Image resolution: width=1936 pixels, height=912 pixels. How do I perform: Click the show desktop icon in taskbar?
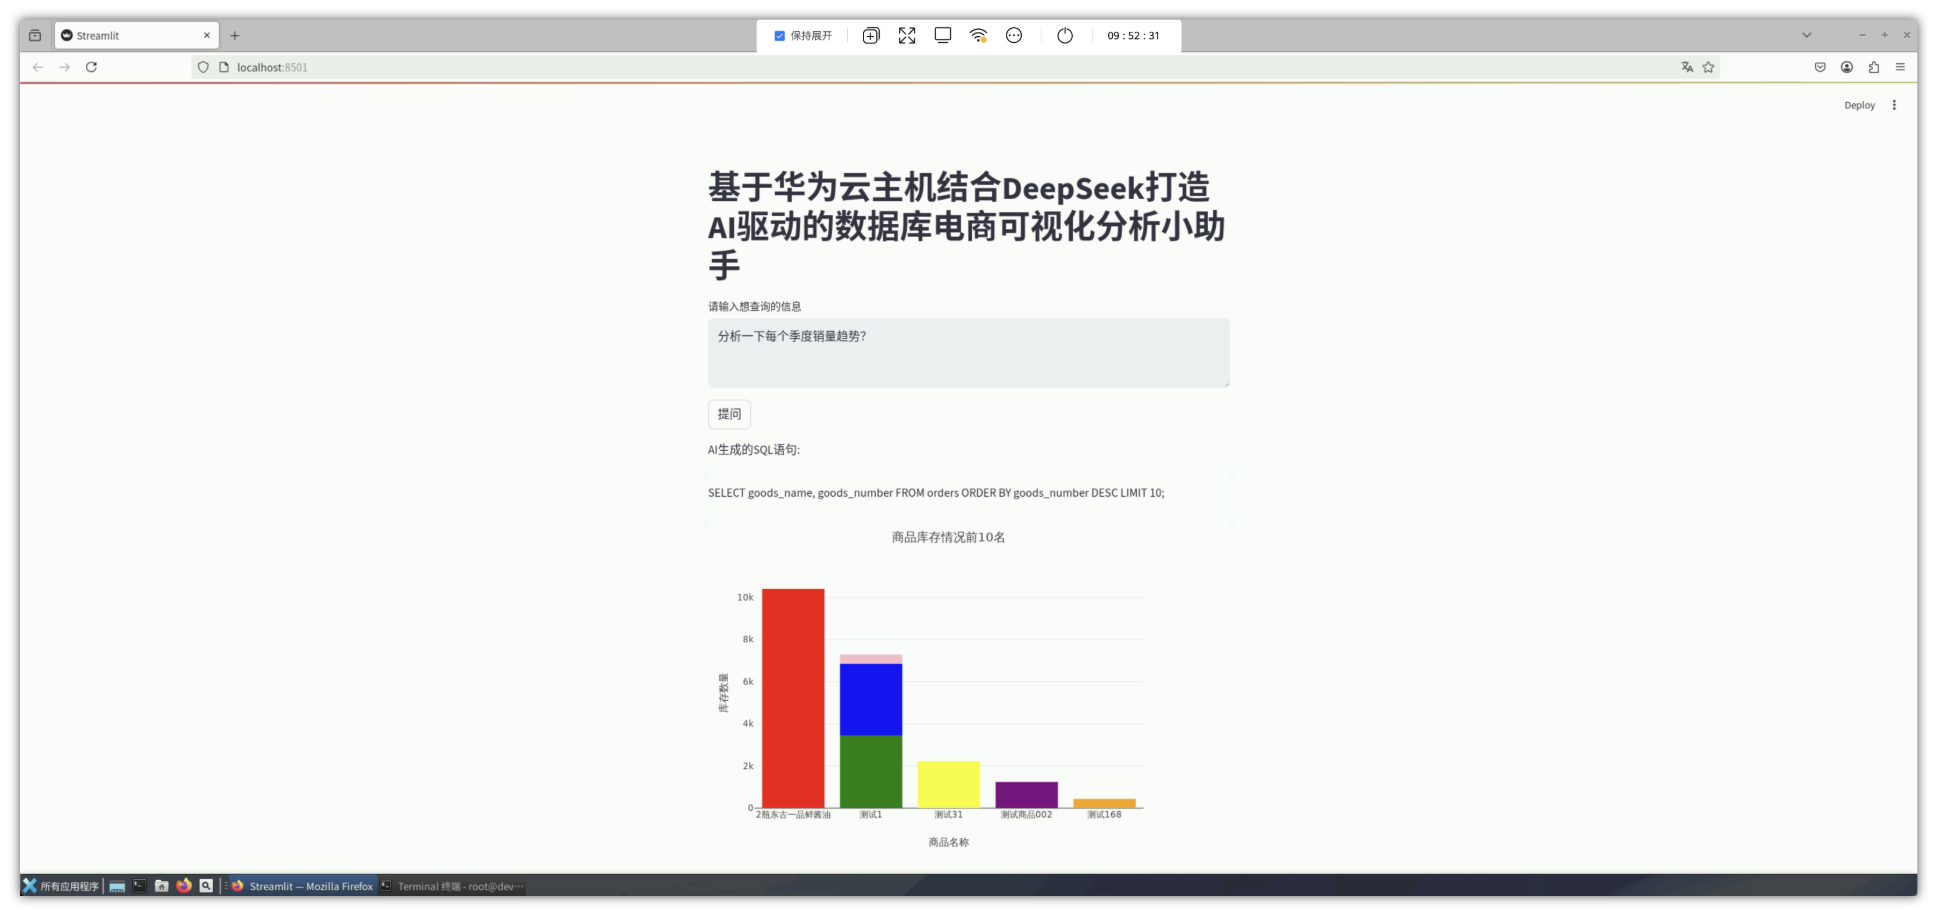(x=117, y=886)
